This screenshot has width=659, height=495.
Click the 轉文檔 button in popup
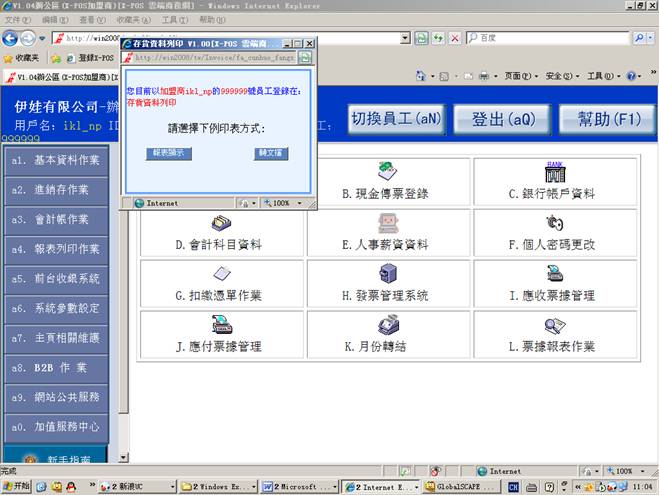click(270, 154)
